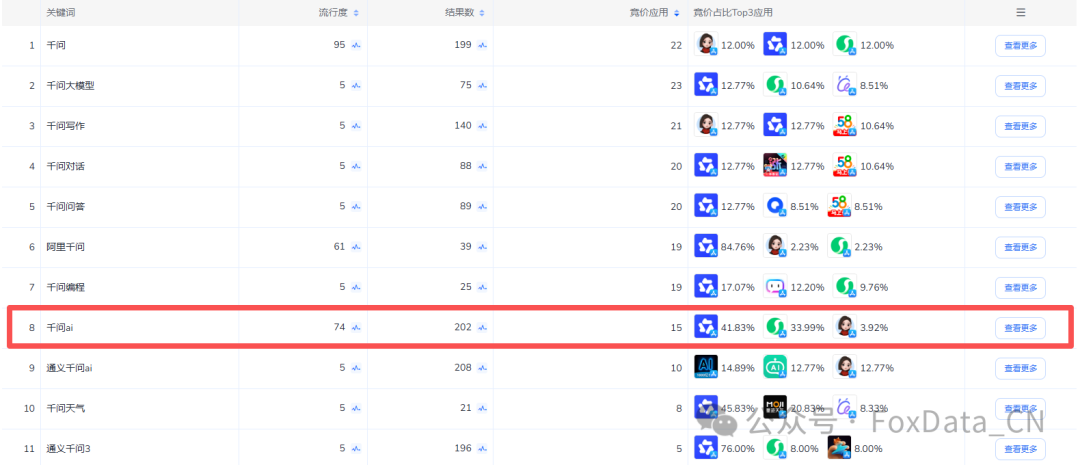This screenshot has height=465, width=1080.
Task: Click first app icon in 千问 row
Action: point(706,44)
